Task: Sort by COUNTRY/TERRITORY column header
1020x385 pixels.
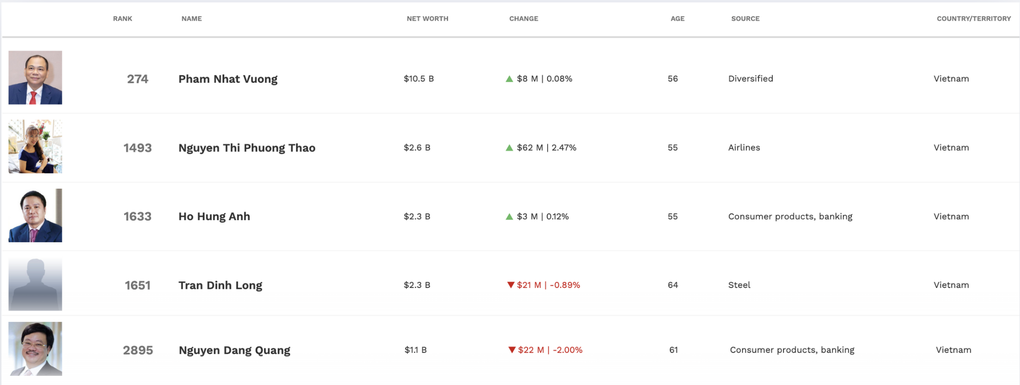Action: point(974,19)
